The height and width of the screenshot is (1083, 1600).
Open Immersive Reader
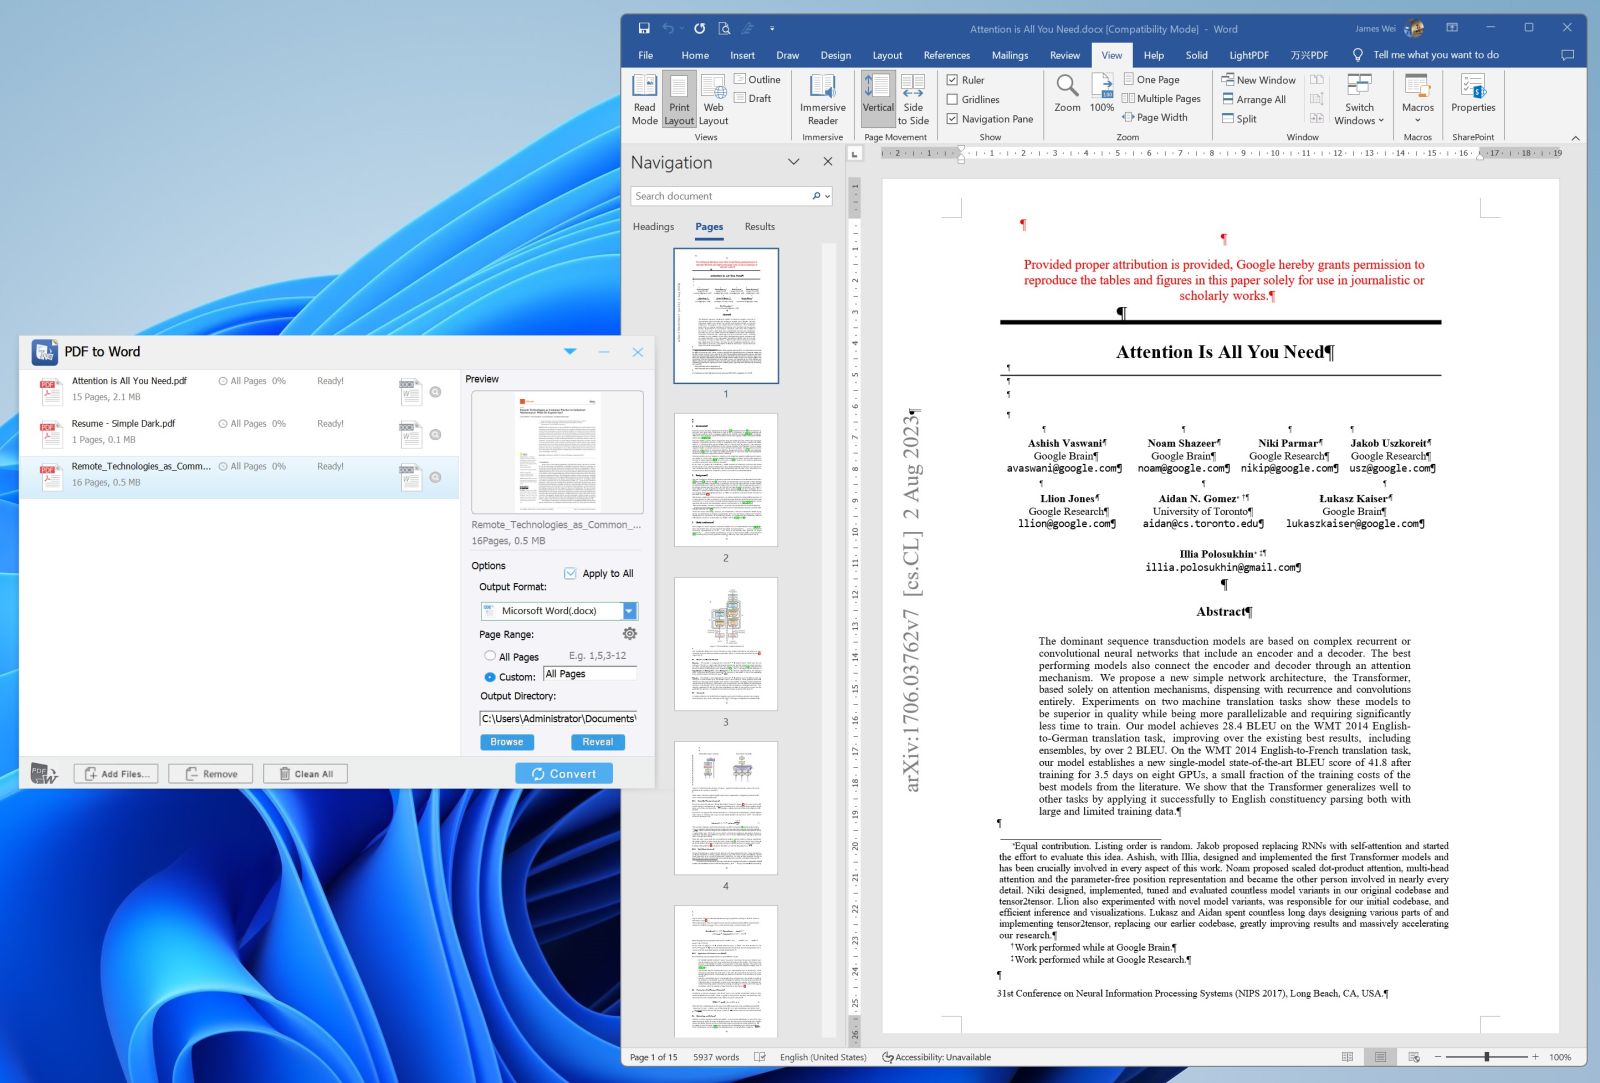pyautogui.click(x=823, y=100)
